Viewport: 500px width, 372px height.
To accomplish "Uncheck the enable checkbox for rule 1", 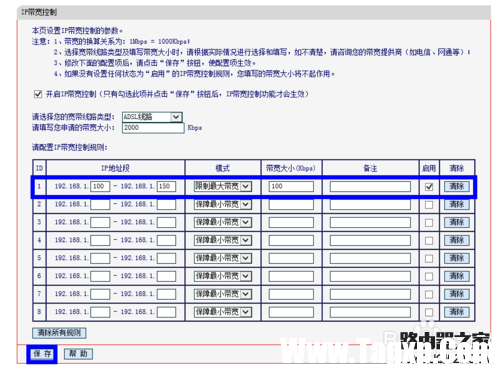I will (429, 187).
